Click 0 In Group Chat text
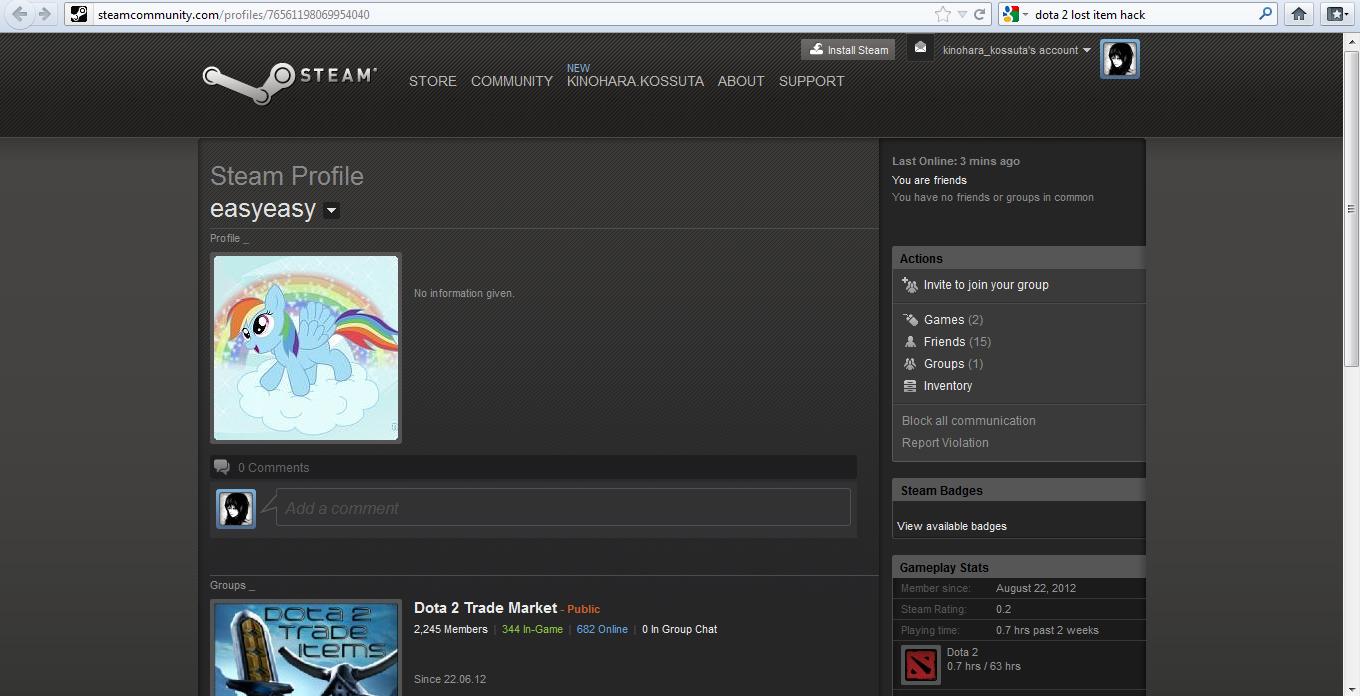The width and height of the screenshot is (1360, 696). pyautogui.click(x=679, y=629)
